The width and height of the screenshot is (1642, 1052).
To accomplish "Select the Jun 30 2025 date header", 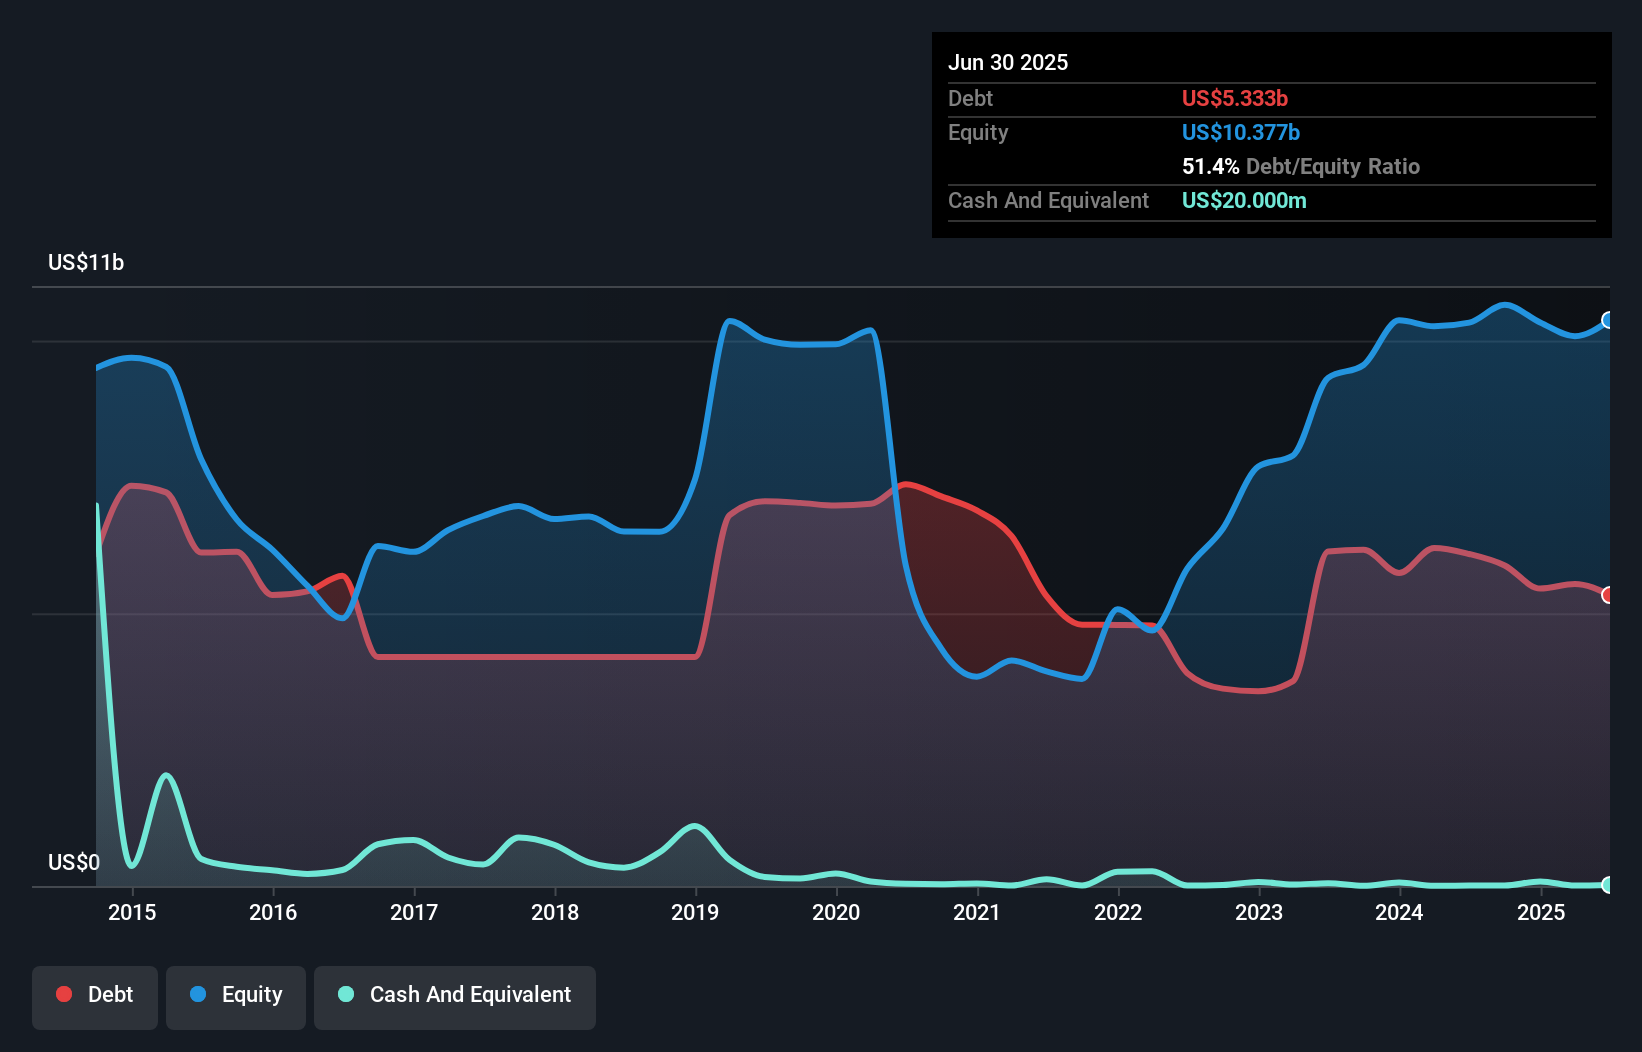I will point(1008,62).
